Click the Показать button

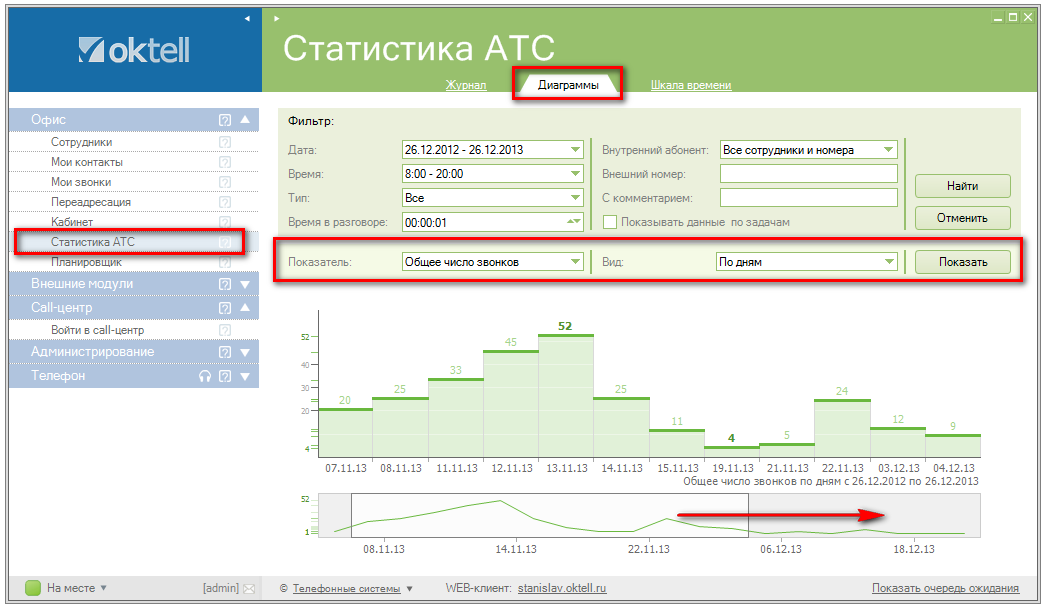point(962,262)
